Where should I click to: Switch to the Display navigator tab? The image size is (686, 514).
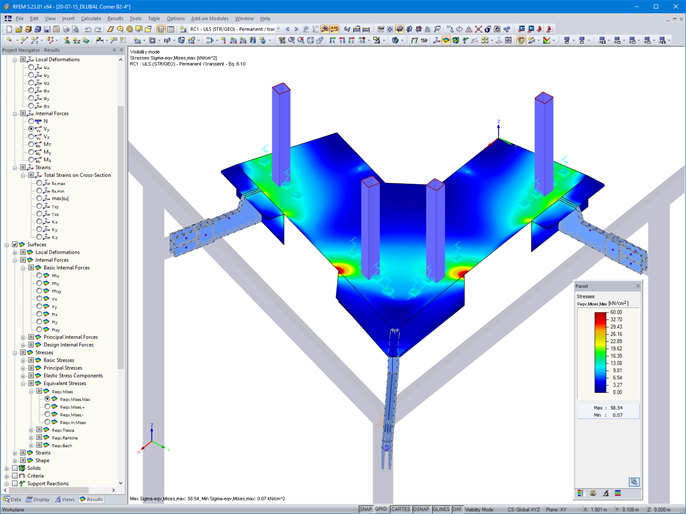[x=38, y=499]
